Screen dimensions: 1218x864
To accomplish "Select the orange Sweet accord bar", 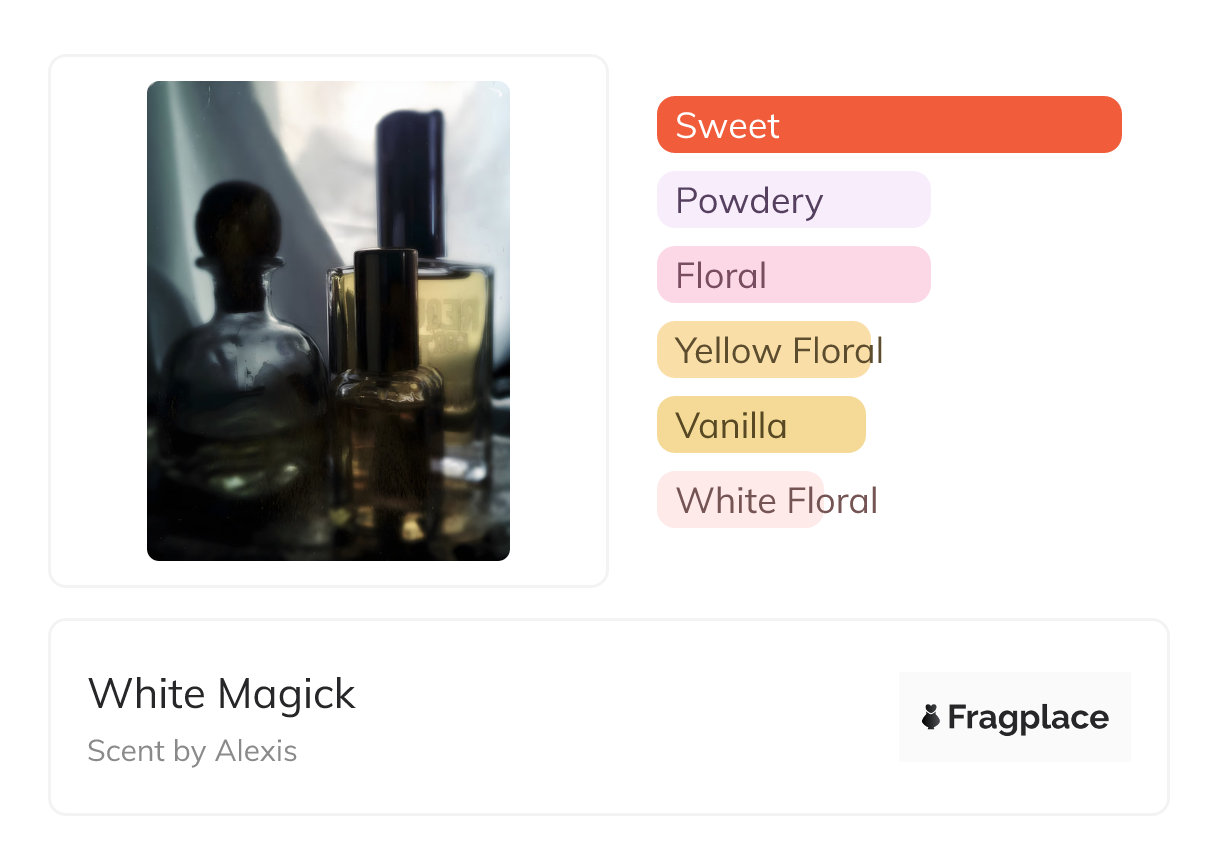I will tap(889, 124).
